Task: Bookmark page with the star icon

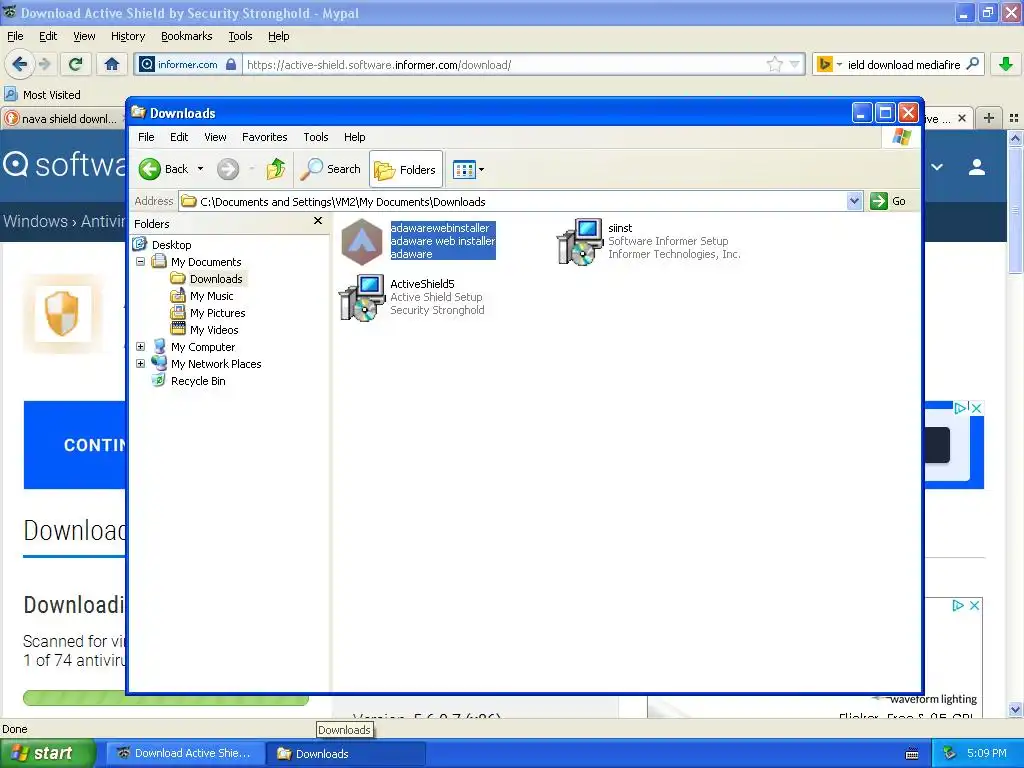Action: tap(775, 64)
